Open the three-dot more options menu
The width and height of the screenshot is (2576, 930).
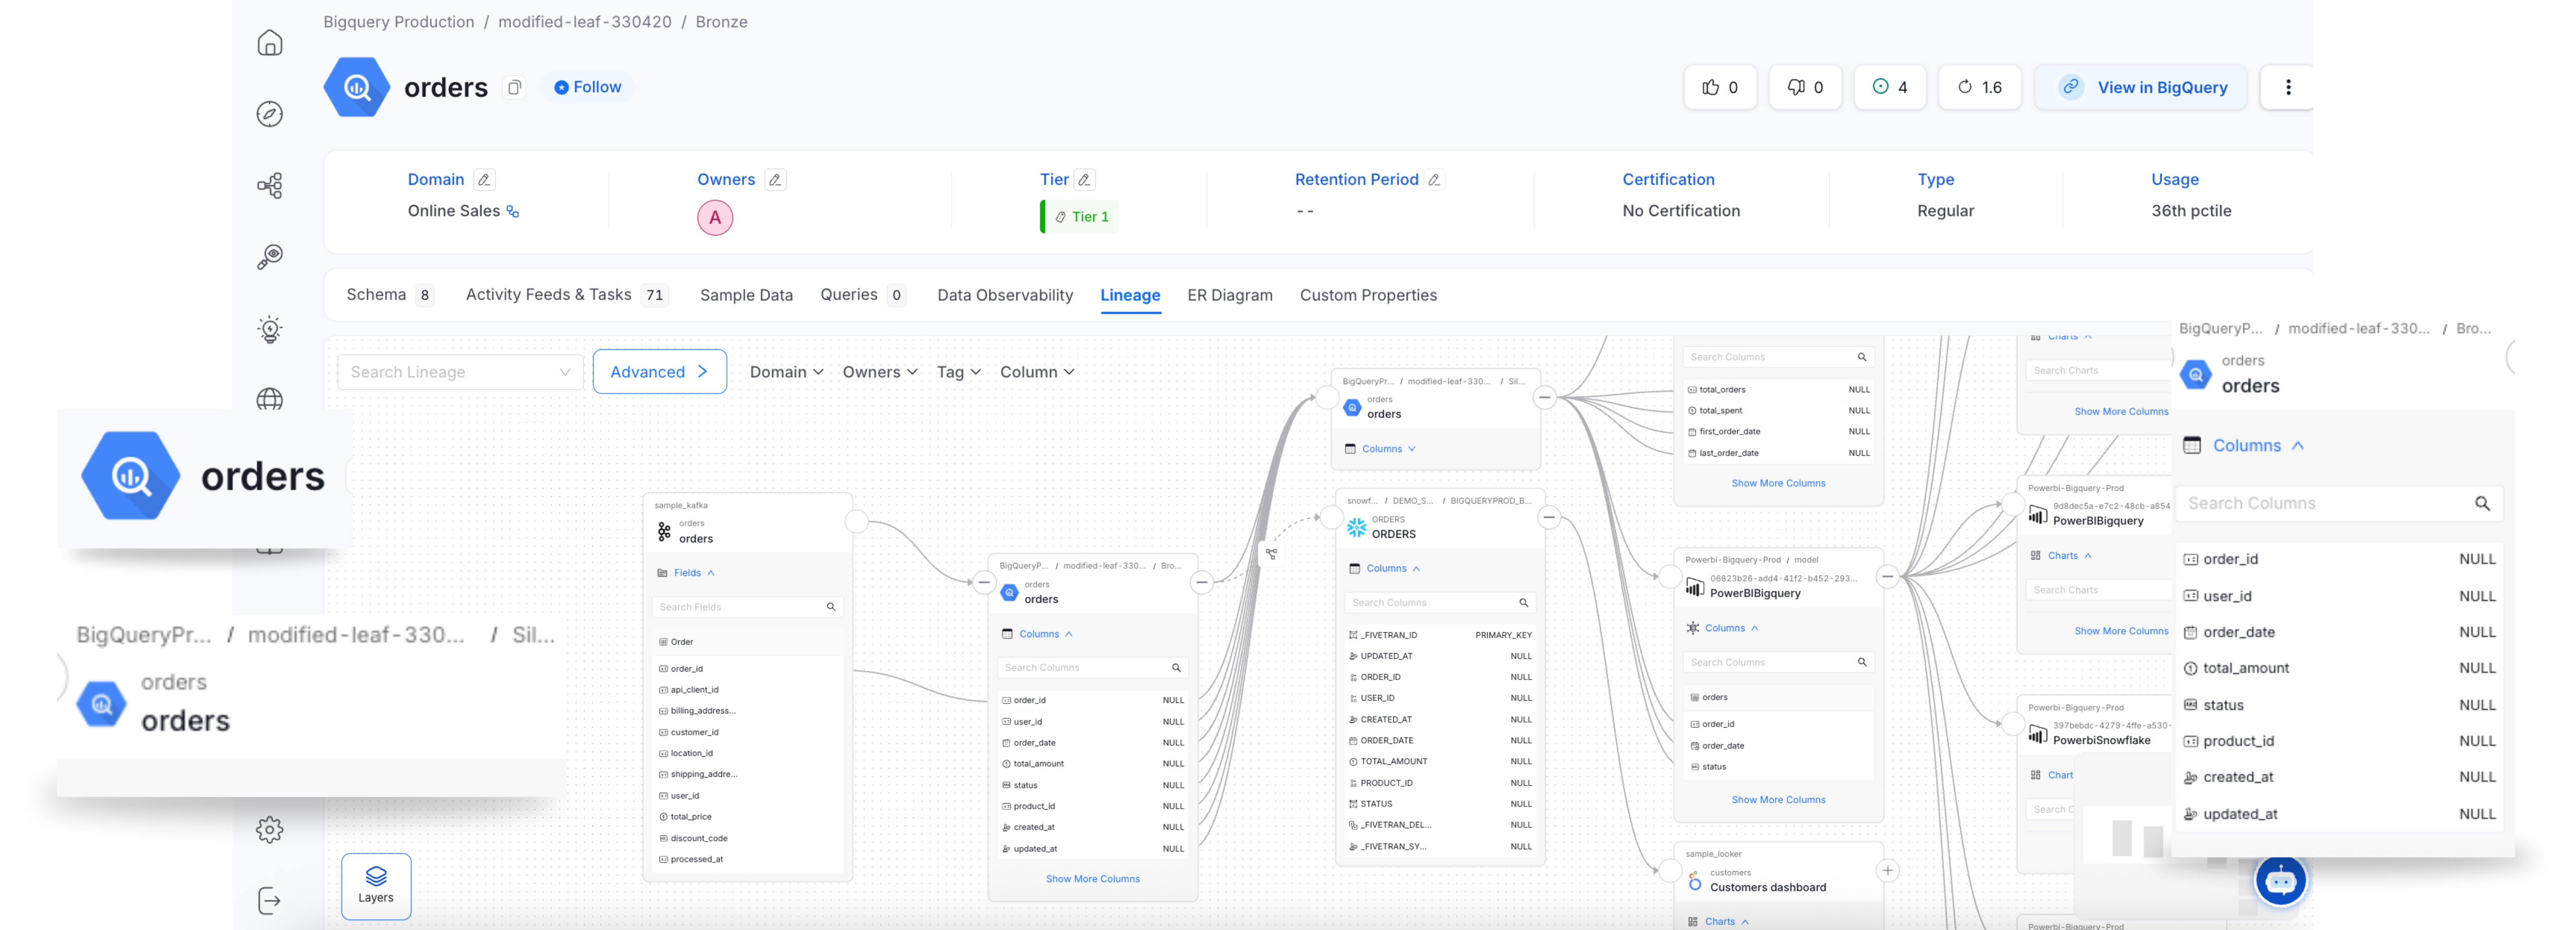pyautogui.click(x=2288, y=87)
